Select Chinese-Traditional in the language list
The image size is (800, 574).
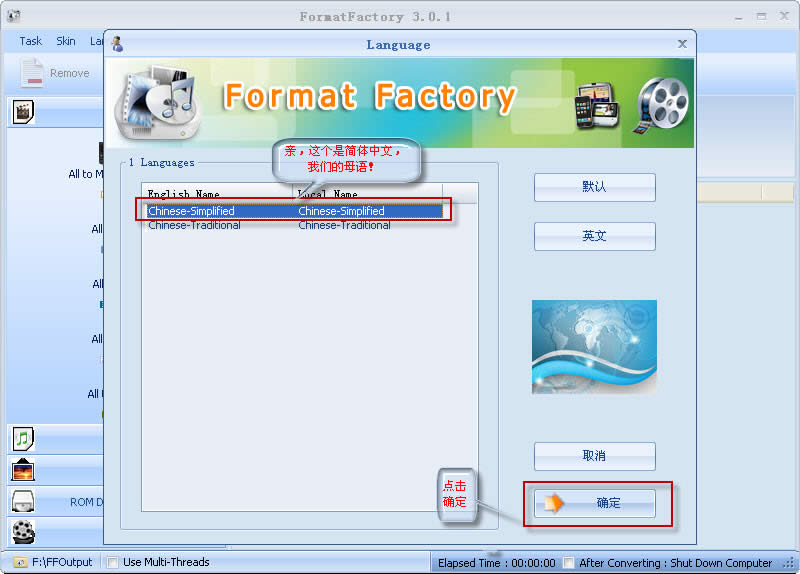(x=195, y=226)
